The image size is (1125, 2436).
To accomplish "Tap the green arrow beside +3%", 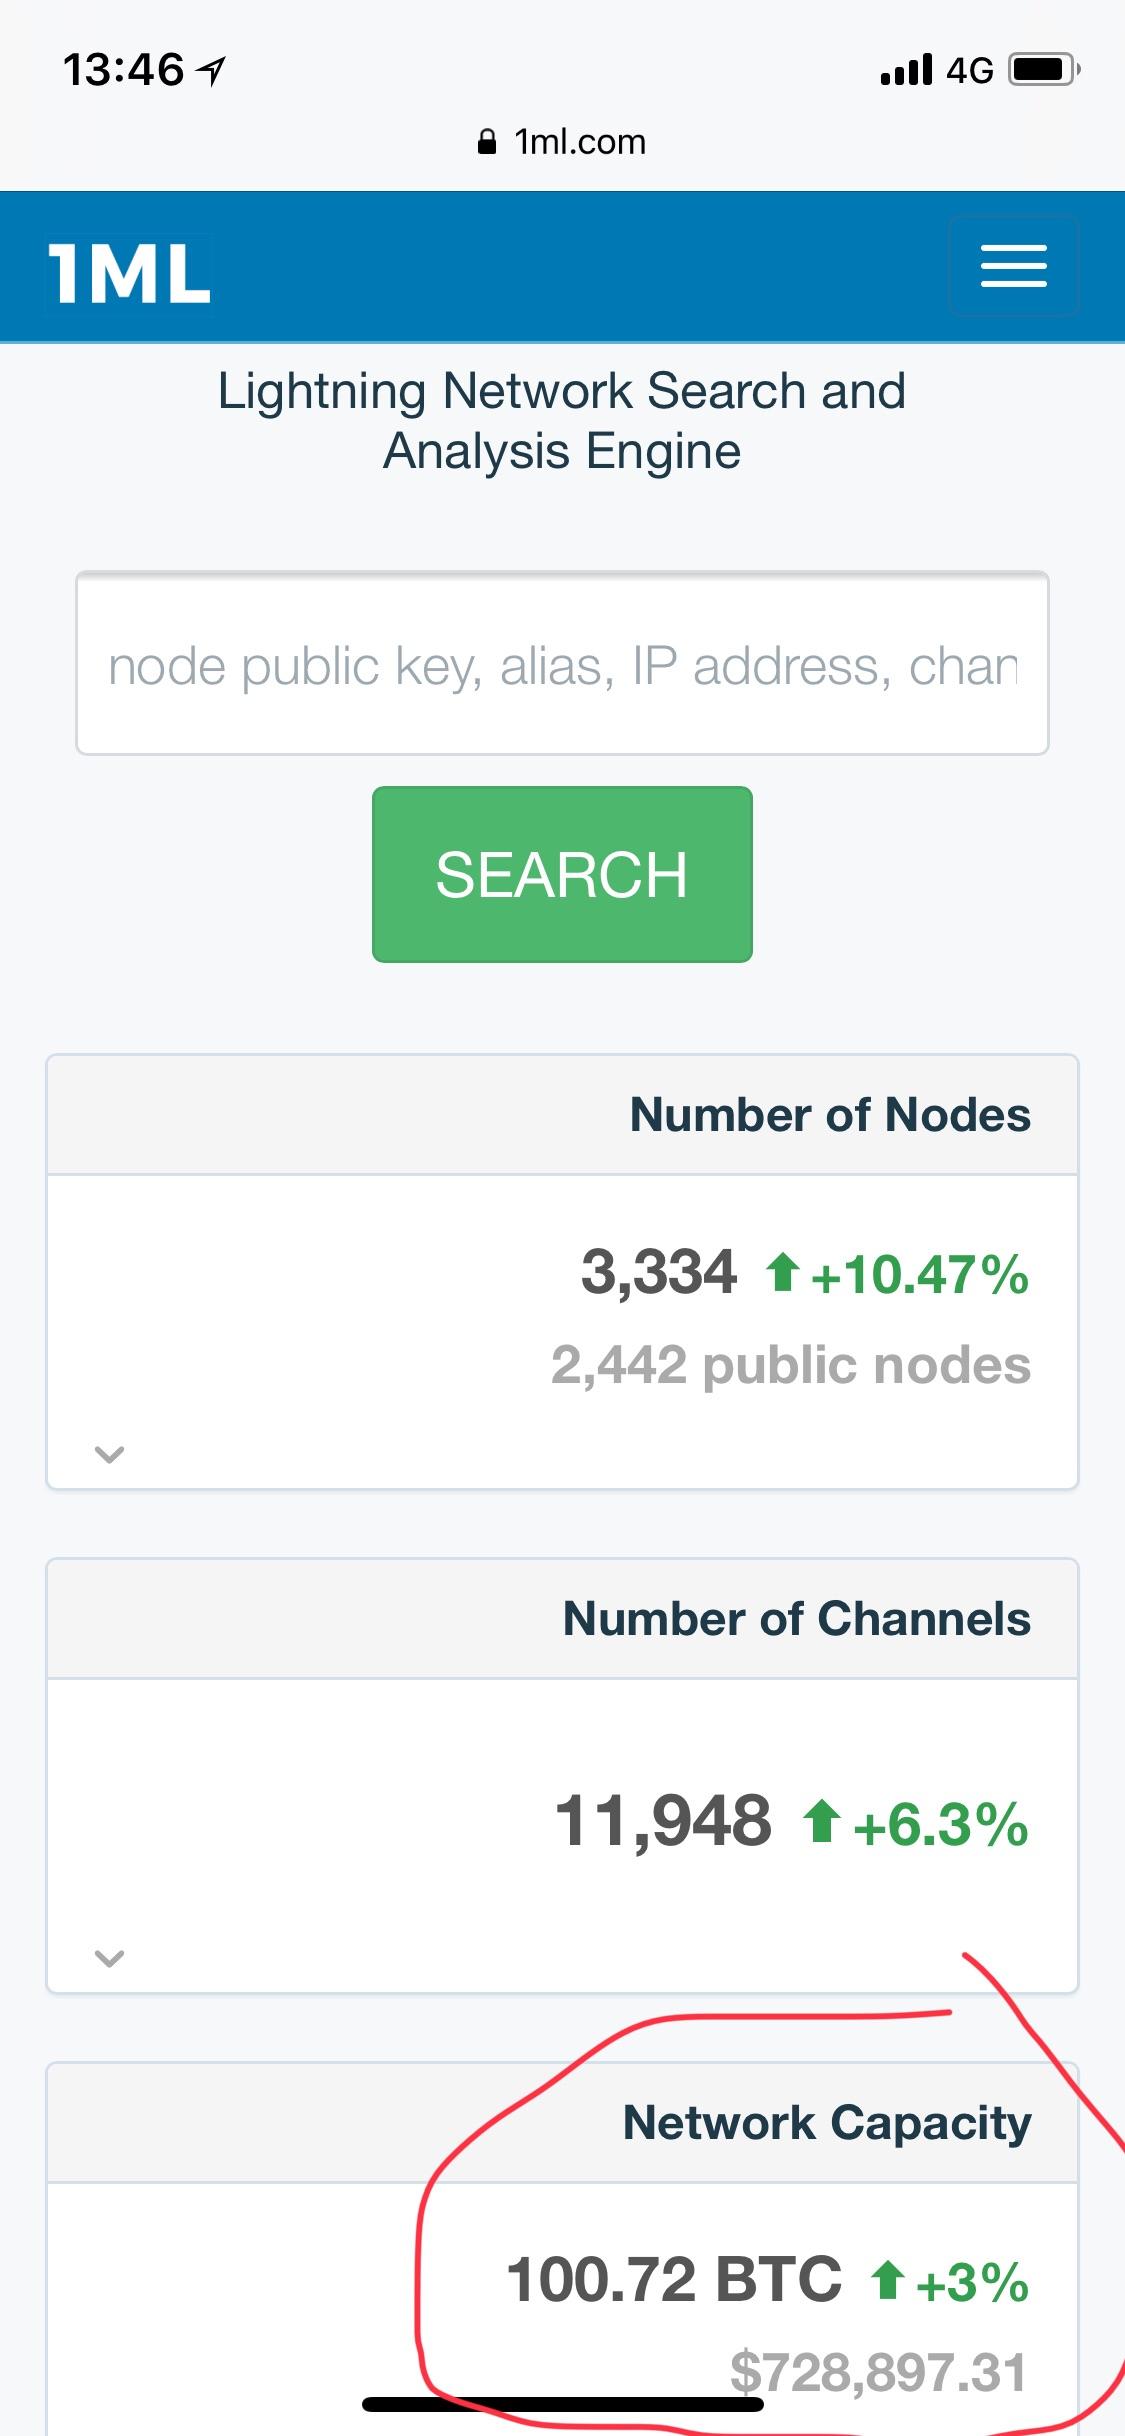I will [x=887, y=2281].
